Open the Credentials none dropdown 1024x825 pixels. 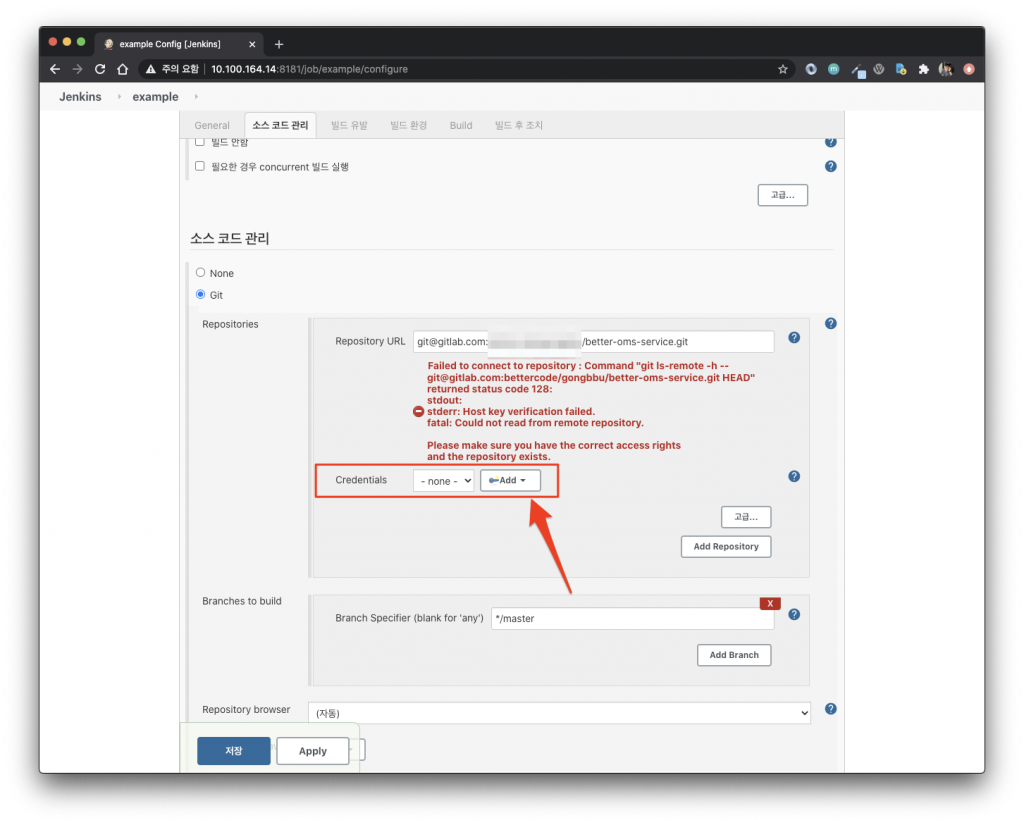click(443, 481)
